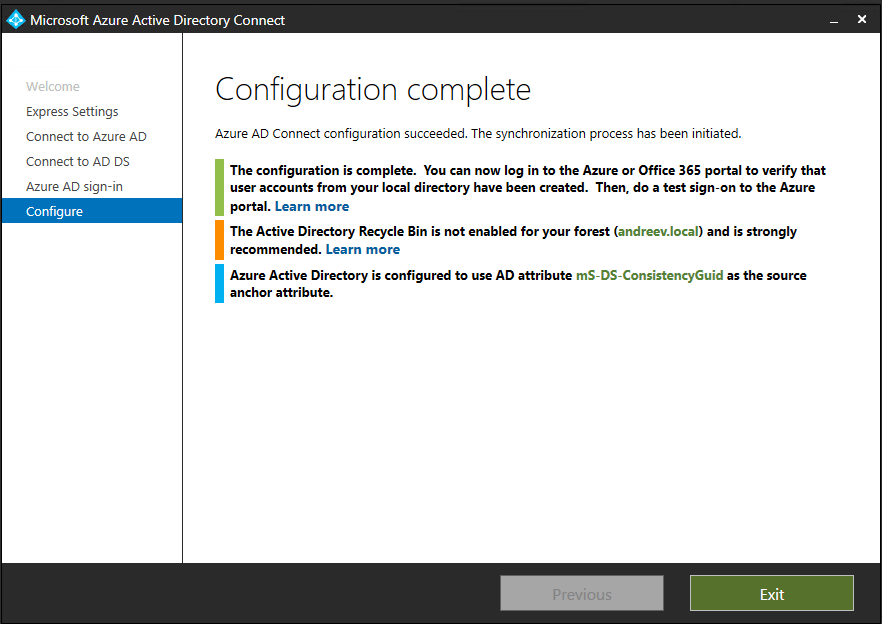The height and width of the screenshot is (624, 882).
Task: Open Learn more link after 'portal.'
Action: coord(312,206)
